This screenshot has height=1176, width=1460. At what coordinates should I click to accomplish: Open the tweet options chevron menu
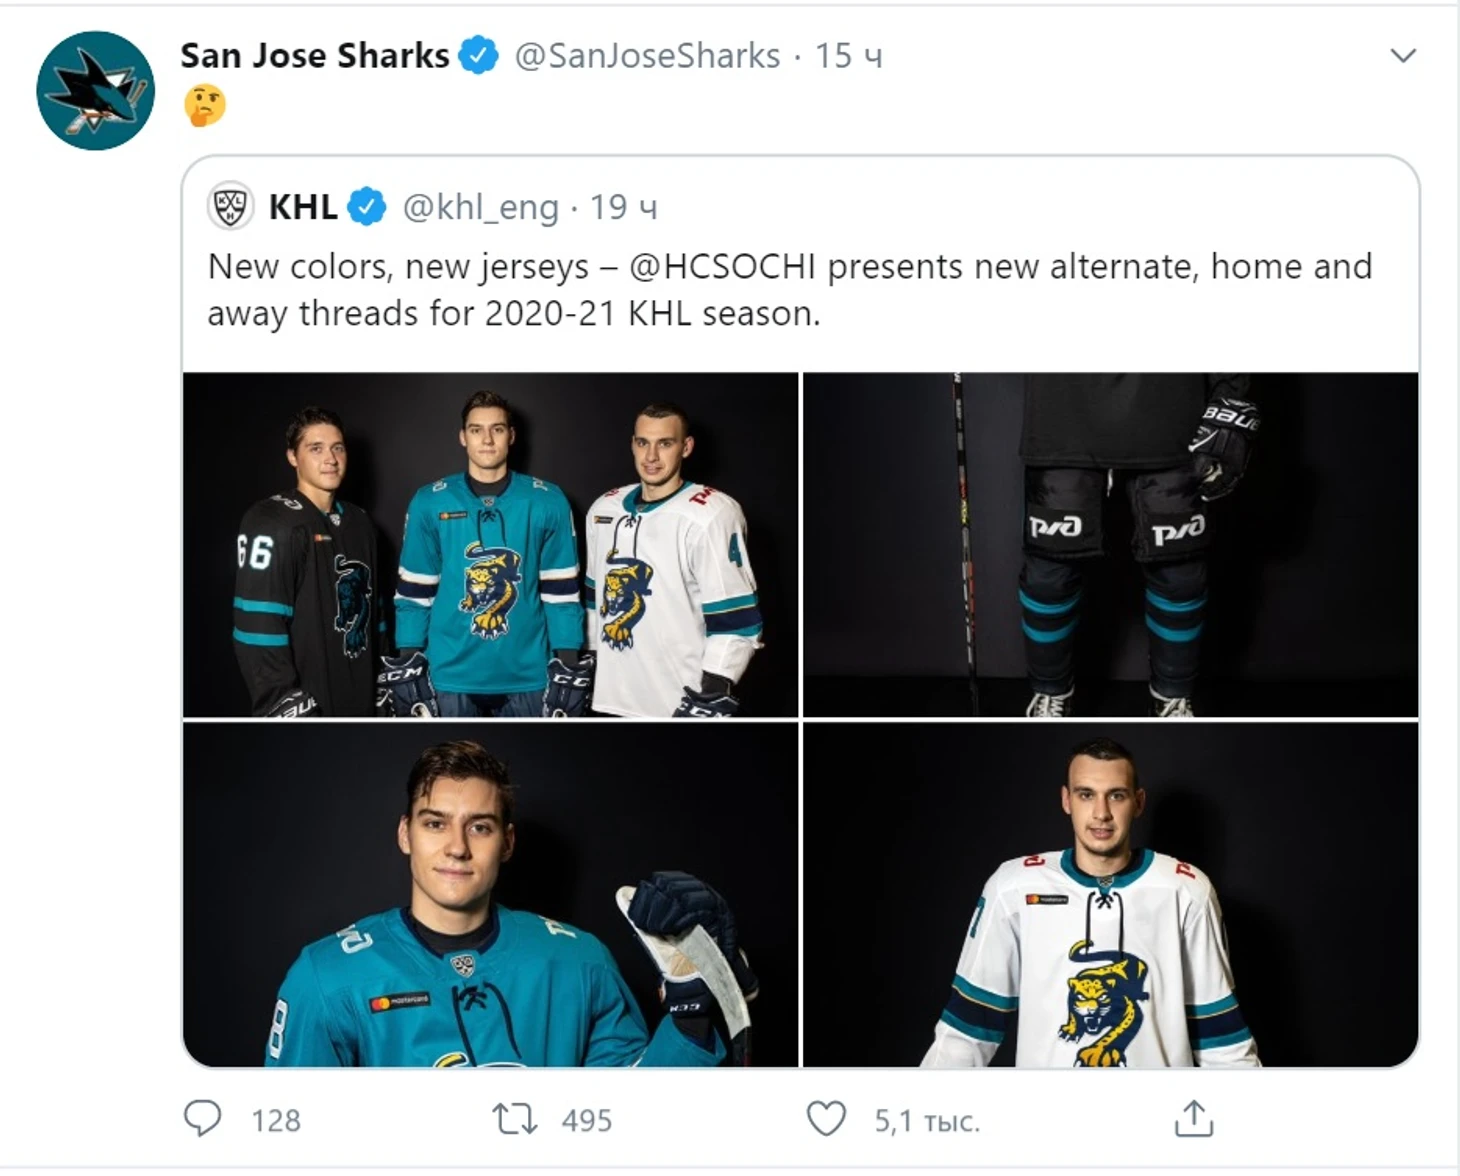coord(1403,56)
